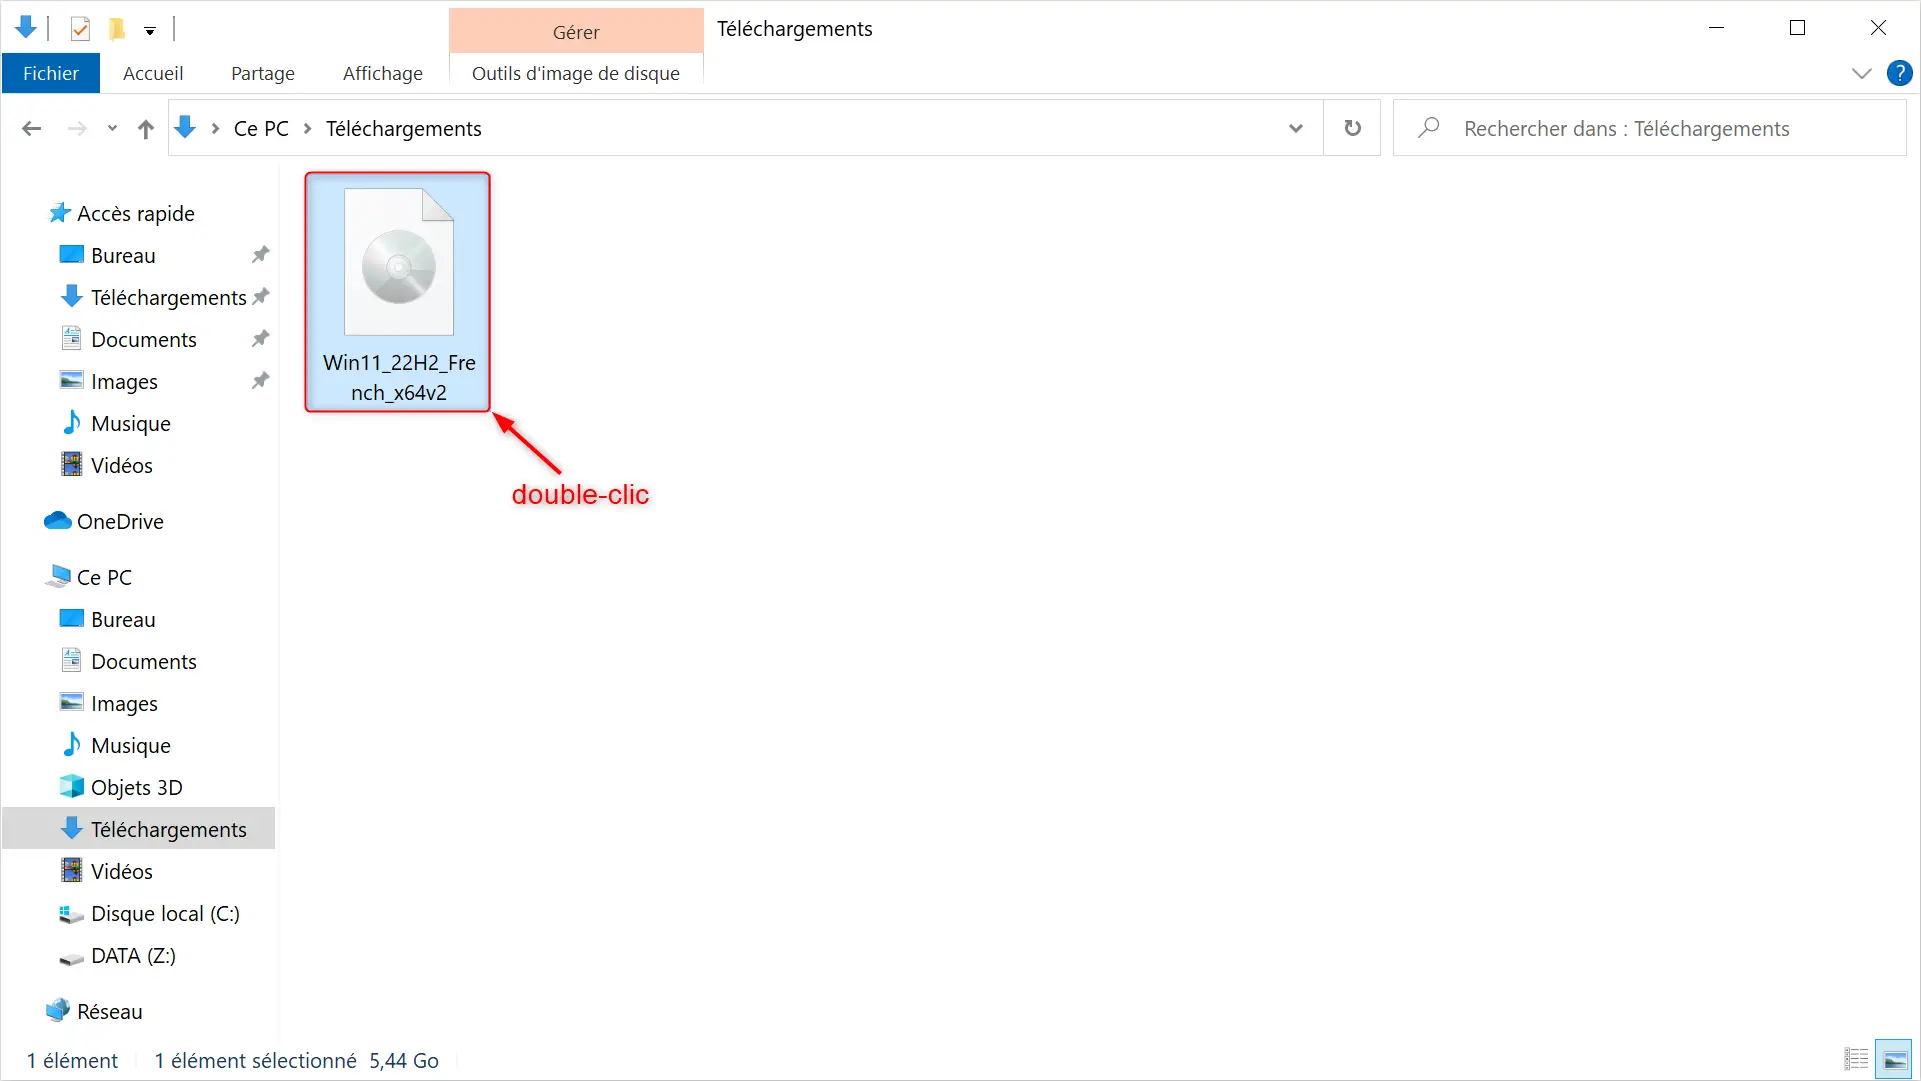1921x1081 pixels.
Task: Open Documents under Accès rapide
Action: [x=143, y=339]
